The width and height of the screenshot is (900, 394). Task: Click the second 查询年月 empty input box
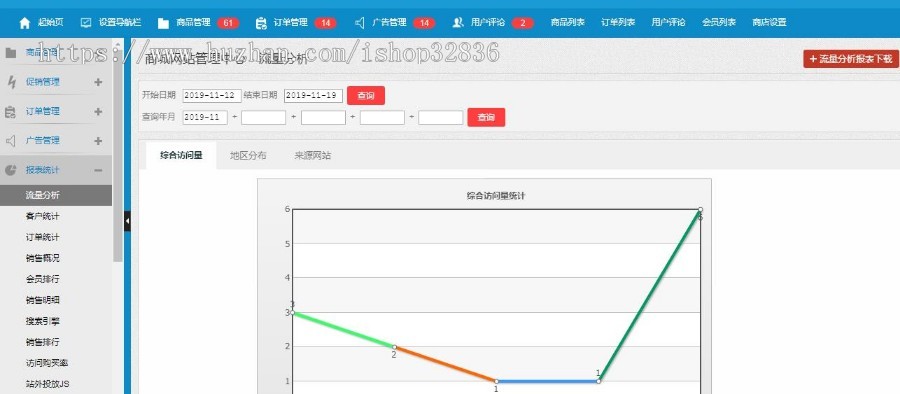(x=263, y=117)
